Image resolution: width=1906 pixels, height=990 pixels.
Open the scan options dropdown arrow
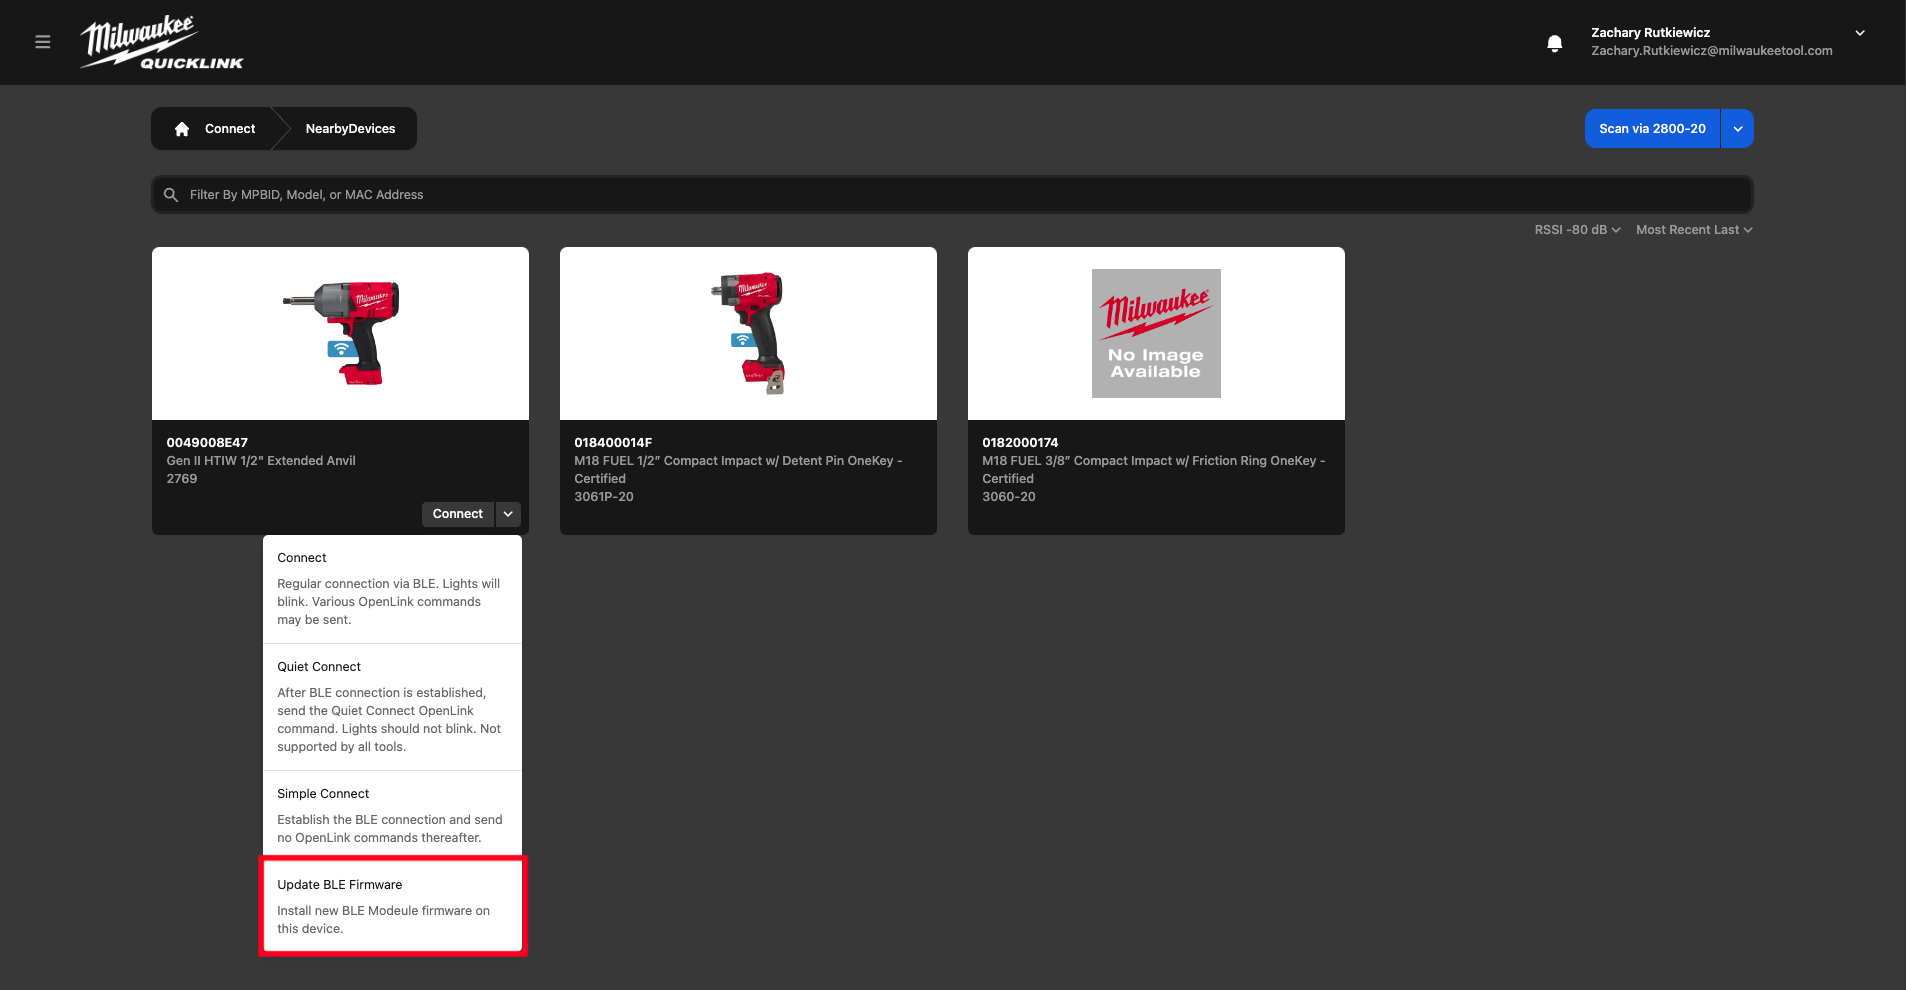click(x=1738, y=129)
